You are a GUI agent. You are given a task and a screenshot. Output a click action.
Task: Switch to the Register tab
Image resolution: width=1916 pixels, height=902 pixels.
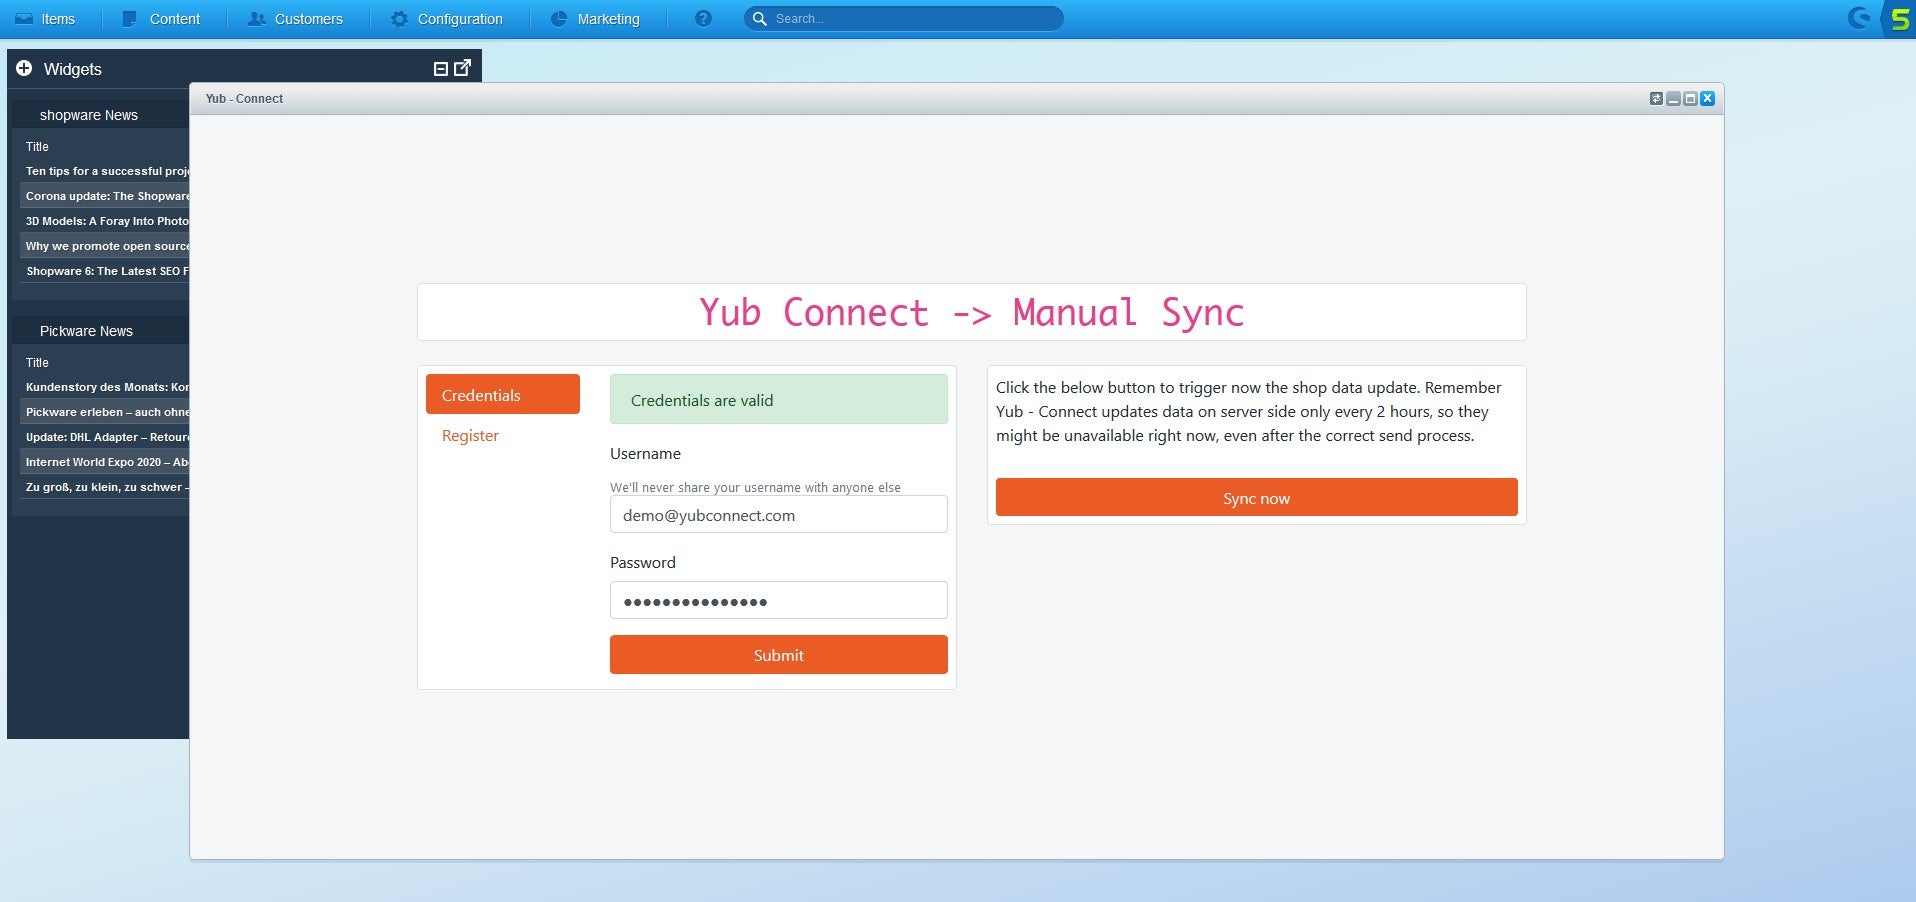click(470, 436)
